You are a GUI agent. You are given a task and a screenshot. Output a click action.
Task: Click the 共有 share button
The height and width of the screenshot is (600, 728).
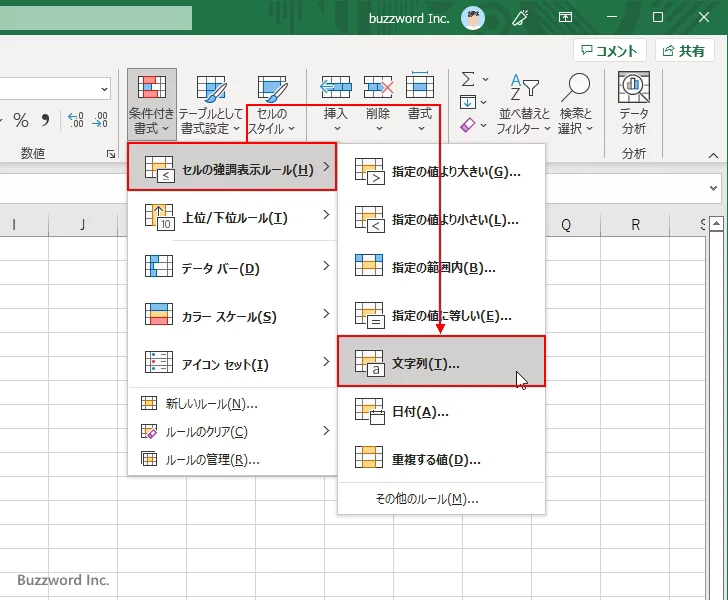[x=685, y=51]
